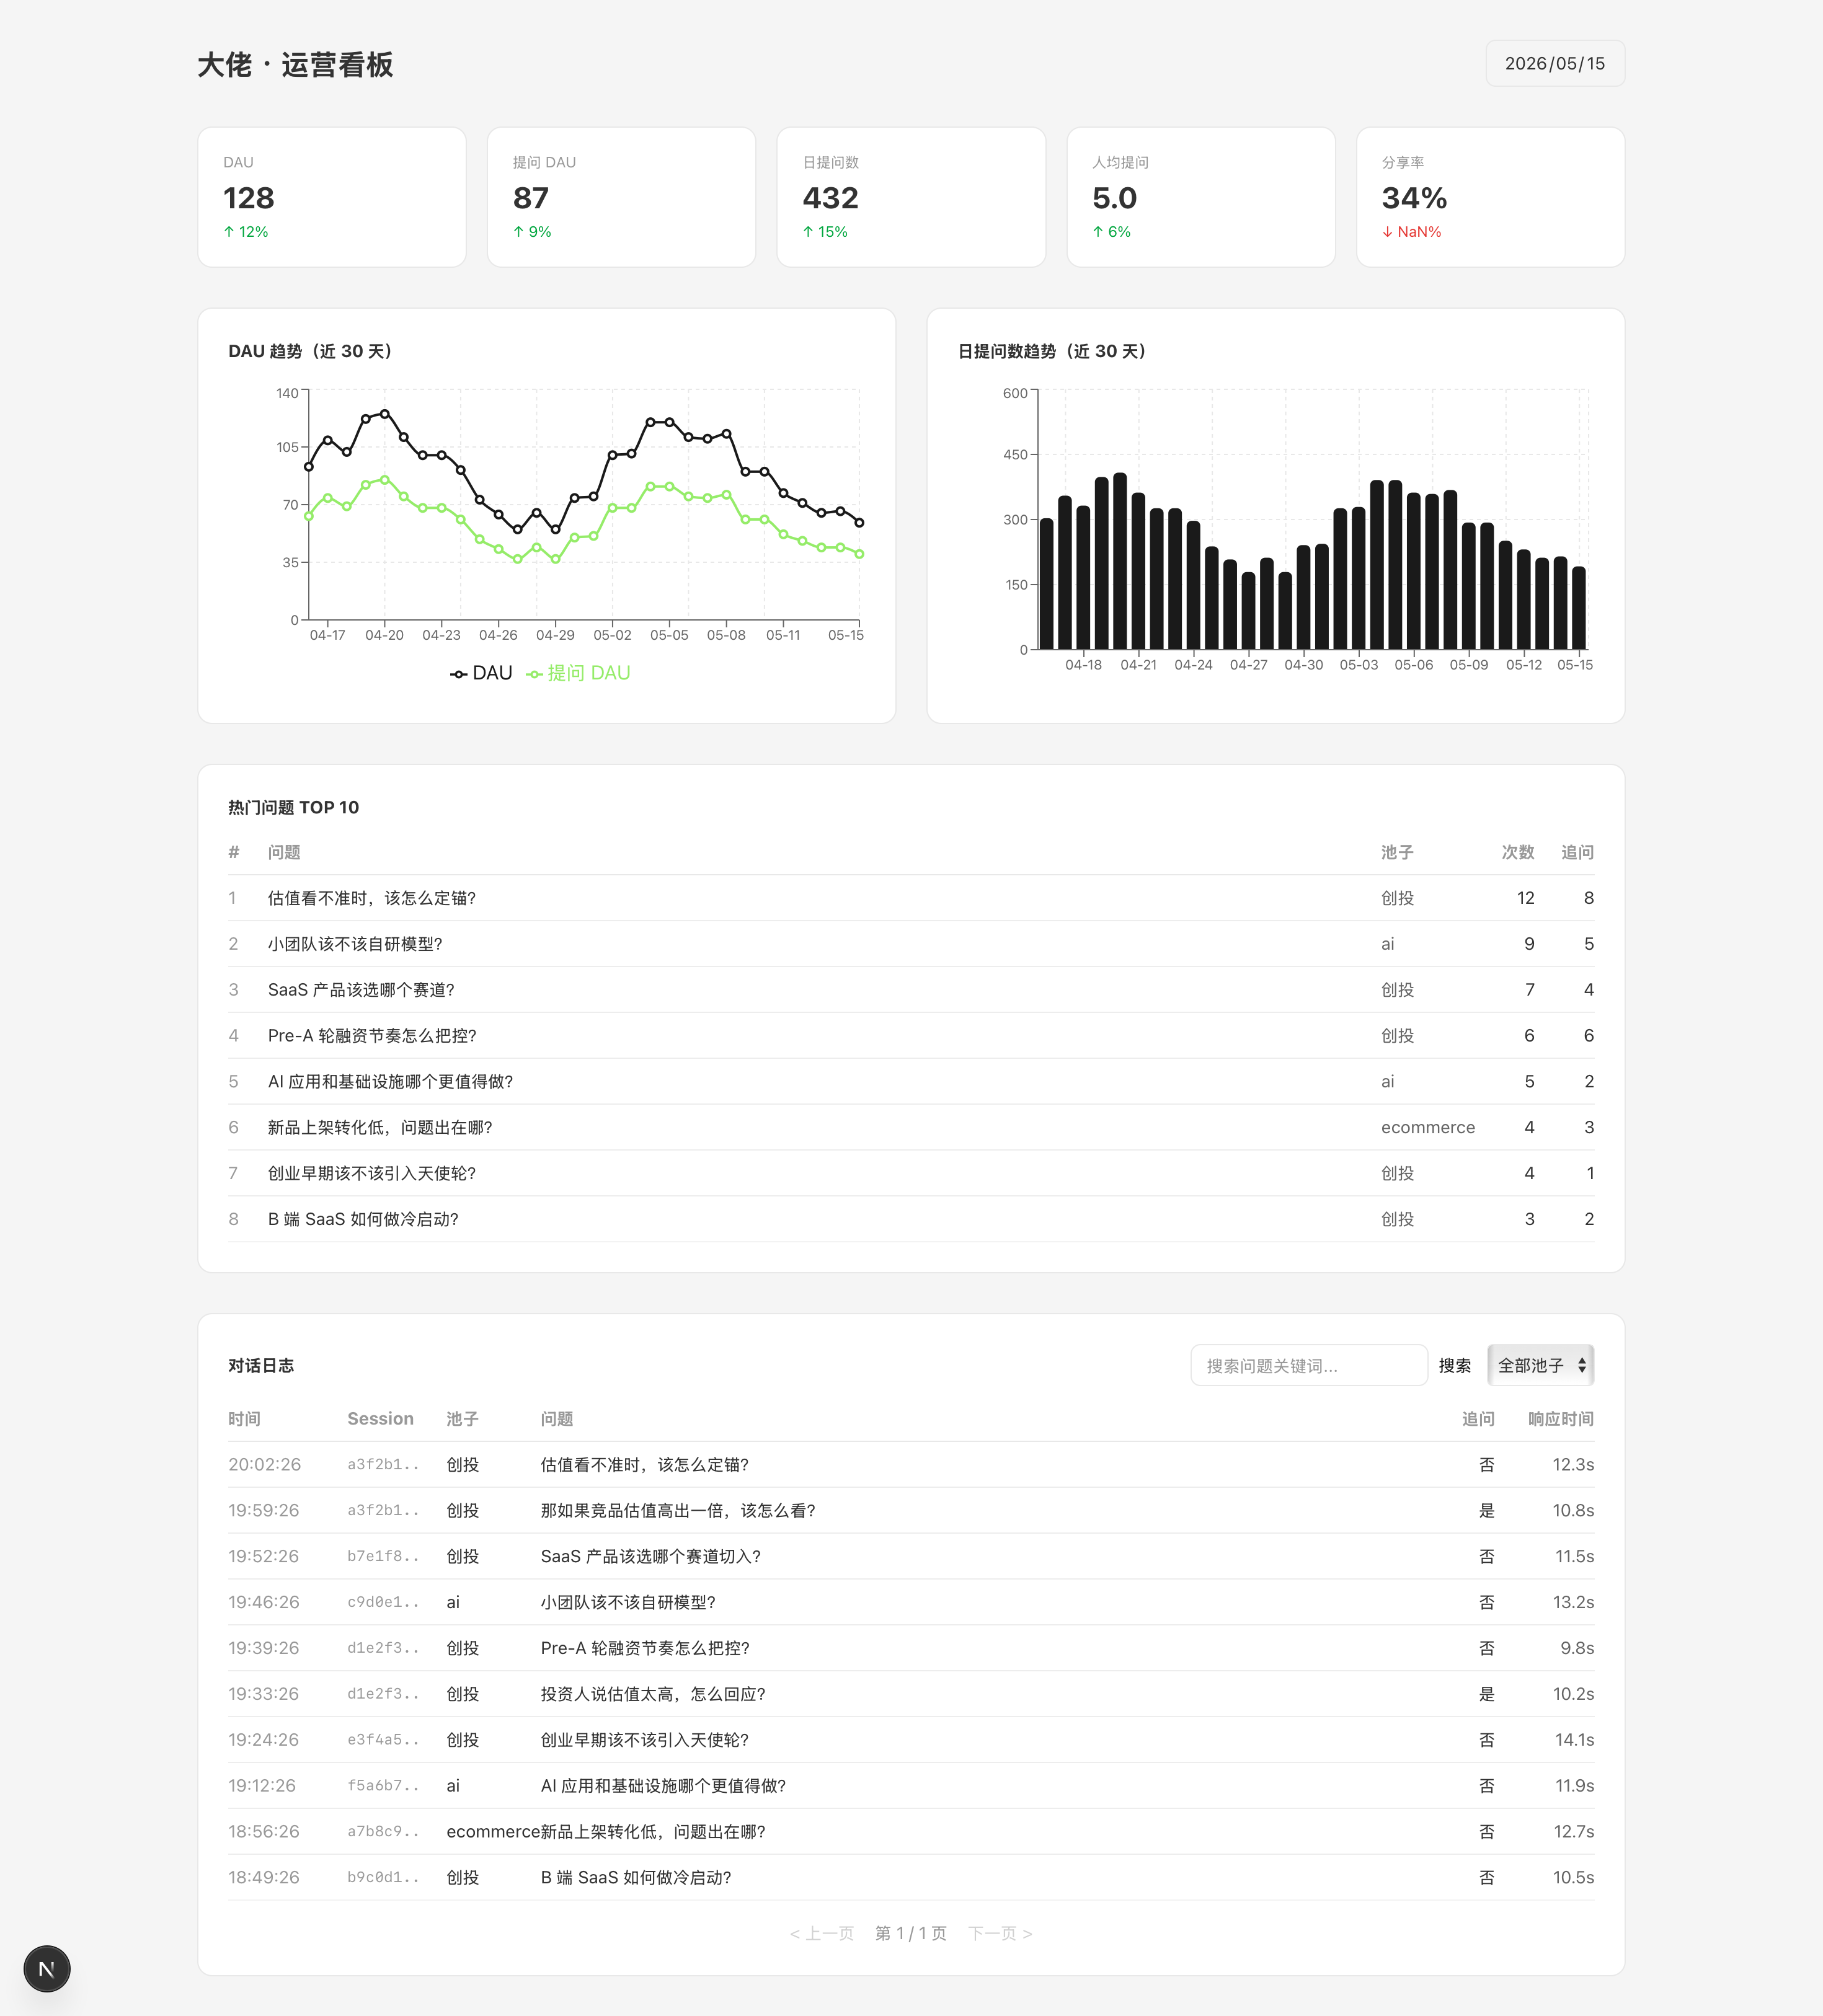Focus the 搜索问题关键词 input field
The height and width of the screenshot is (2016, 1823).
click(x=1308, y=1365)
